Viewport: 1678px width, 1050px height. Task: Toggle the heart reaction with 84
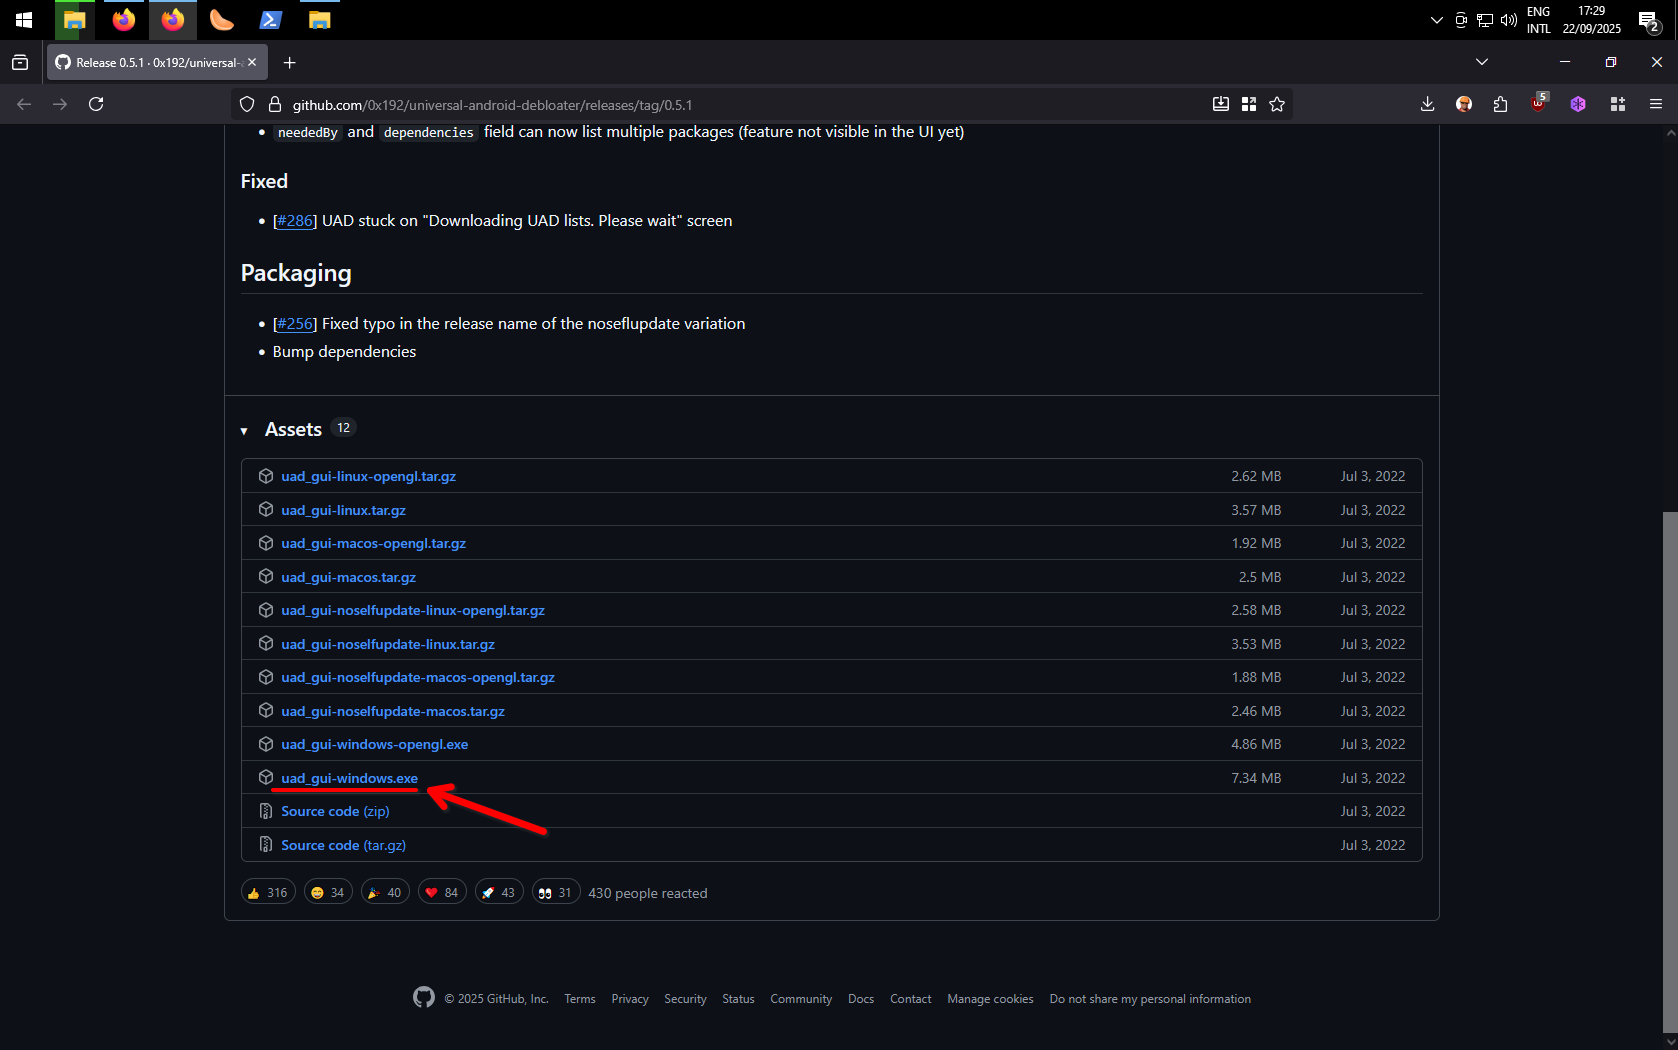pos(442,893)
